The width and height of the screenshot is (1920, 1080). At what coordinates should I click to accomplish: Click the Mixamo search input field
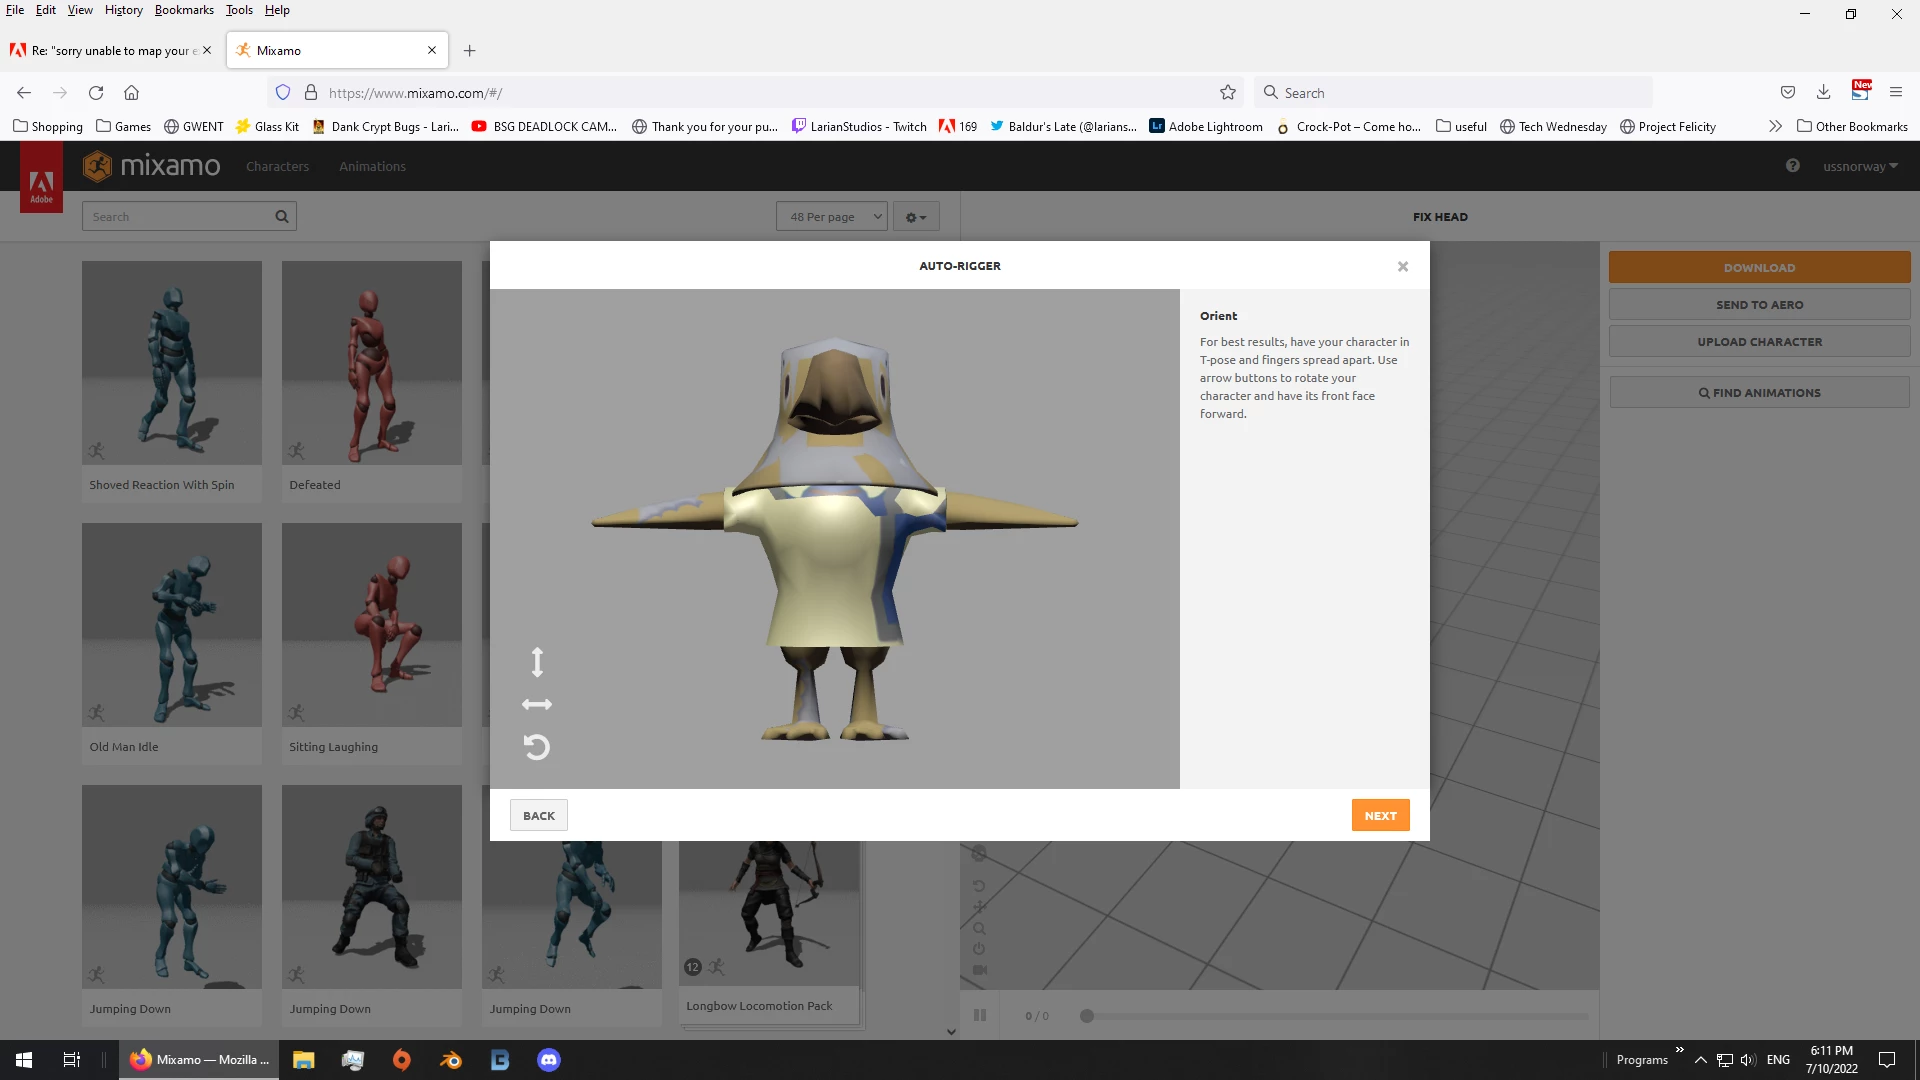[x=180, y=217]
